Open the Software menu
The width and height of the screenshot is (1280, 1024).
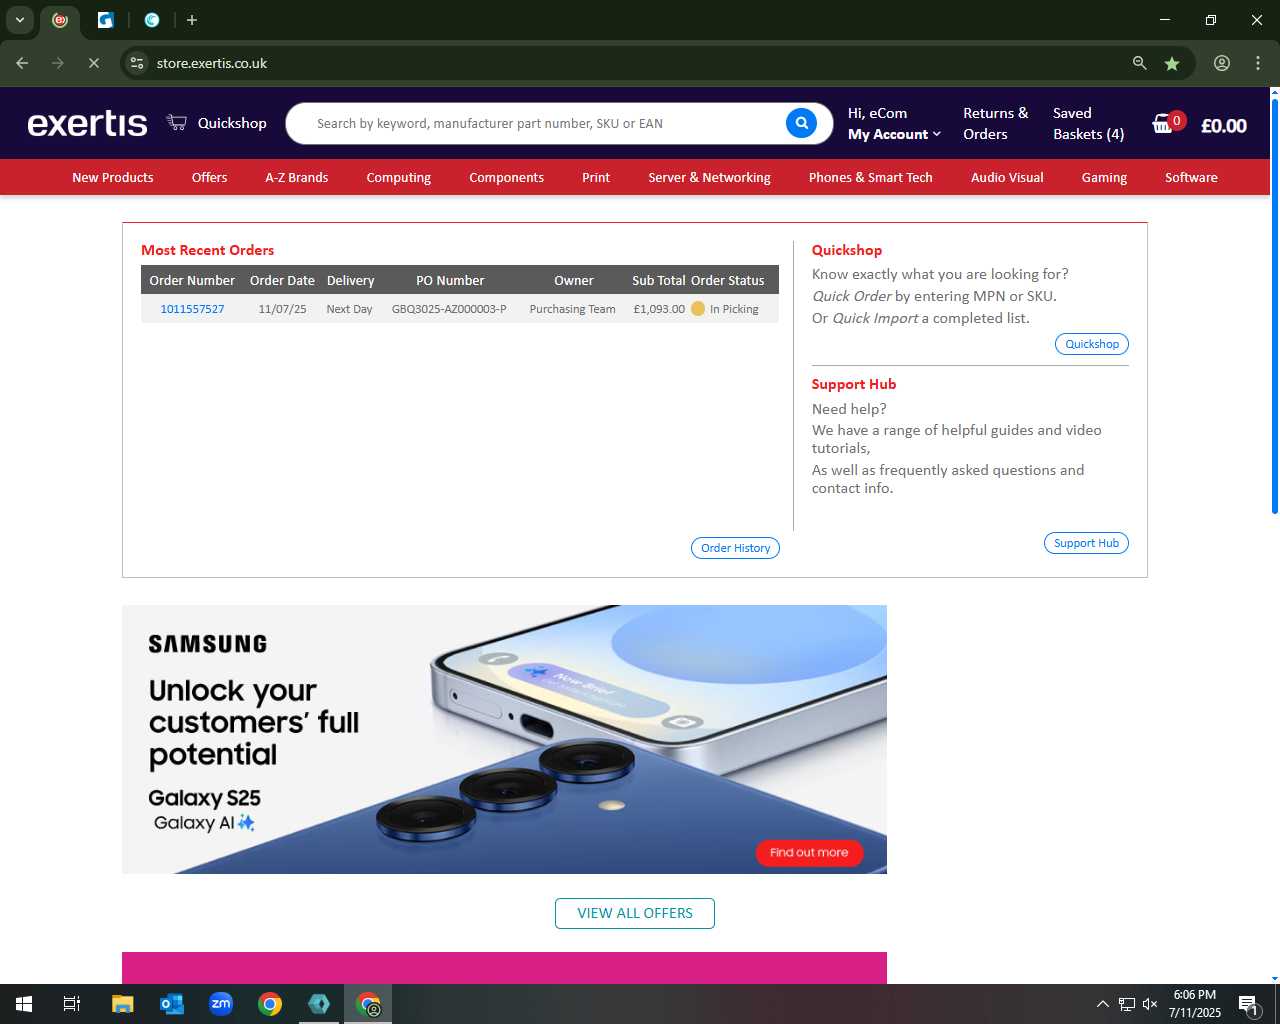(1191, 177)
